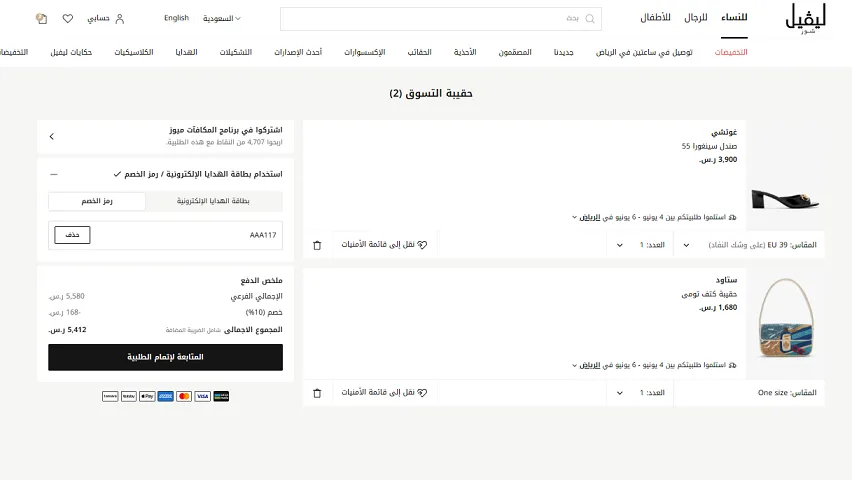This screenshot has height=480, width=852.
Task: Collapse the e-gift card / promo code section
Action: click(x=53, y=174)
